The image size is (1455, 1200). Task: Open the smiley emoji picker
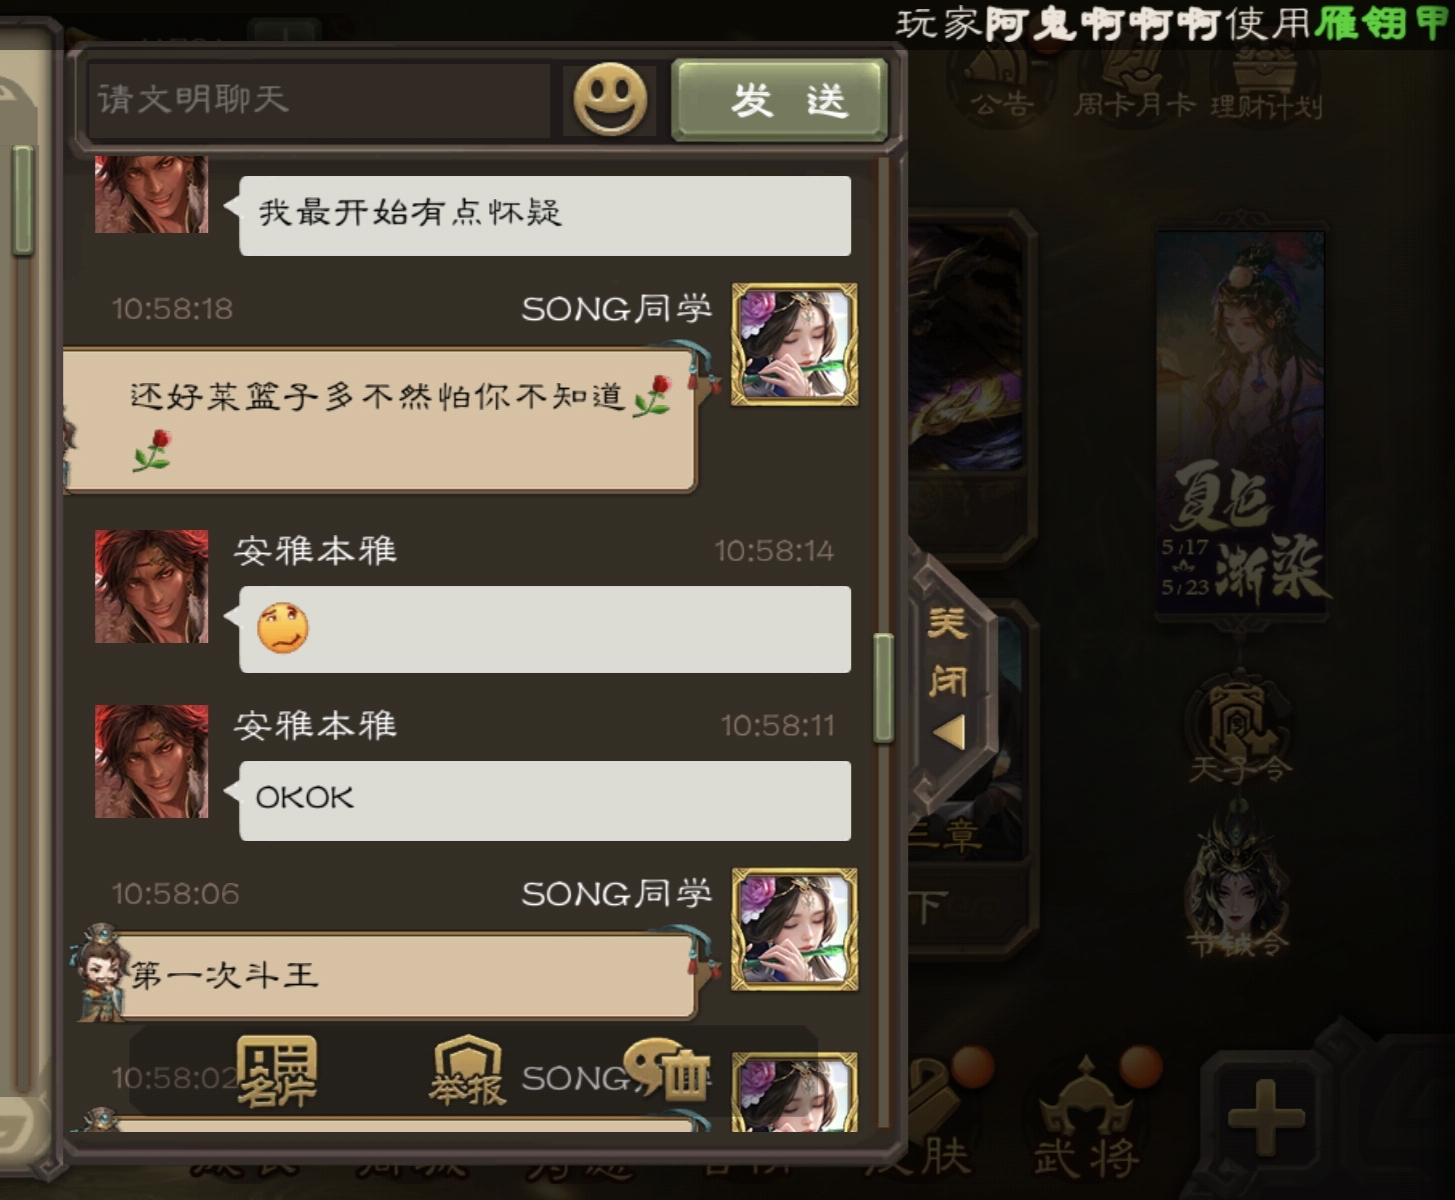(610, 100)
